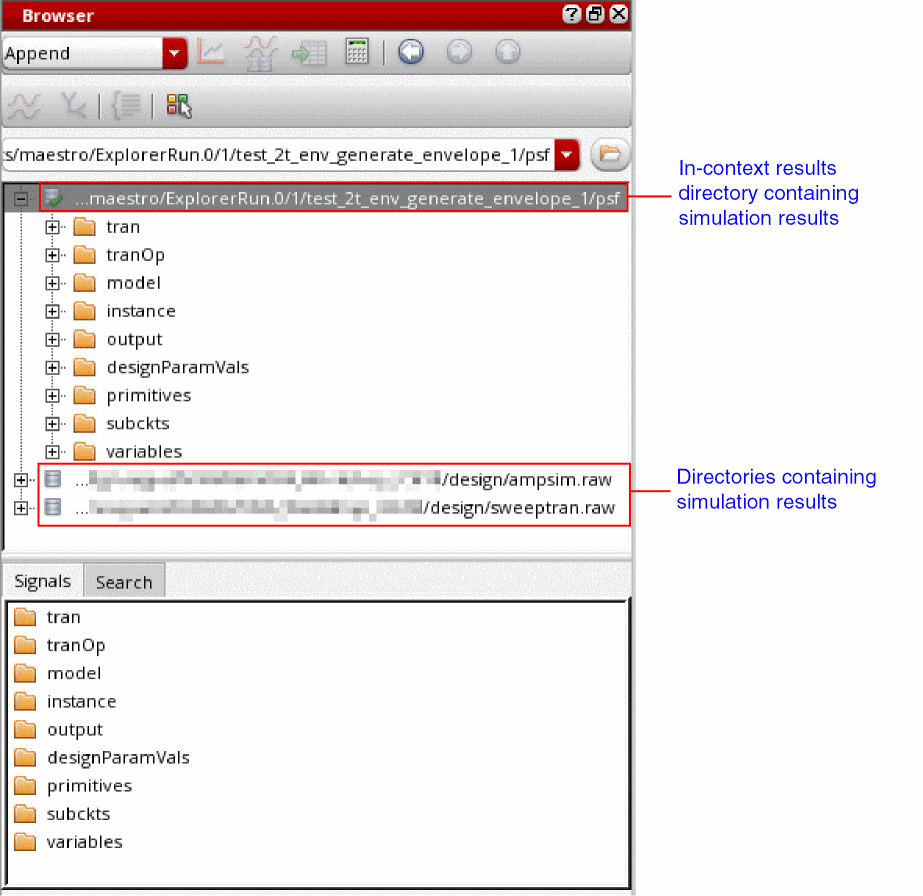This screenshot has width=923, height=896.
Task: Expand the ampsim.raw results directory
Action: click(x=21, y=480)
